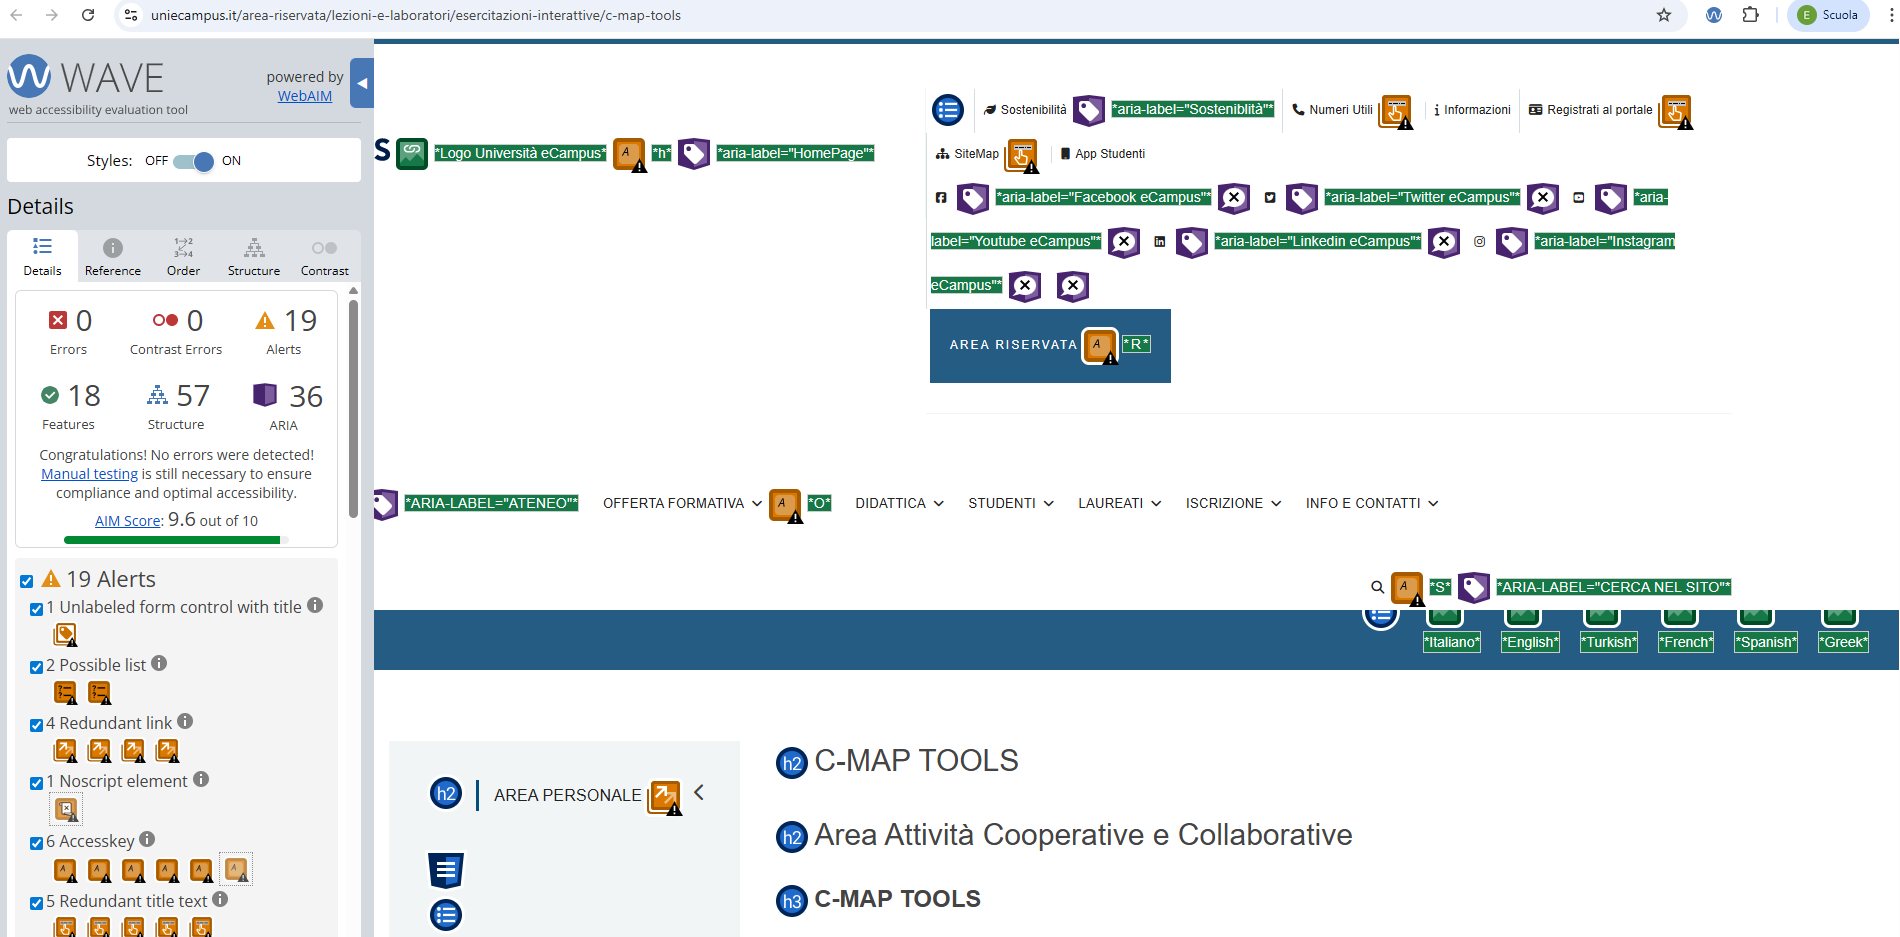Collapse the AREA PERSONALE sidebar with its chevron
Viewport: 1900px width, 937px height.
click(x=699, y=793)
